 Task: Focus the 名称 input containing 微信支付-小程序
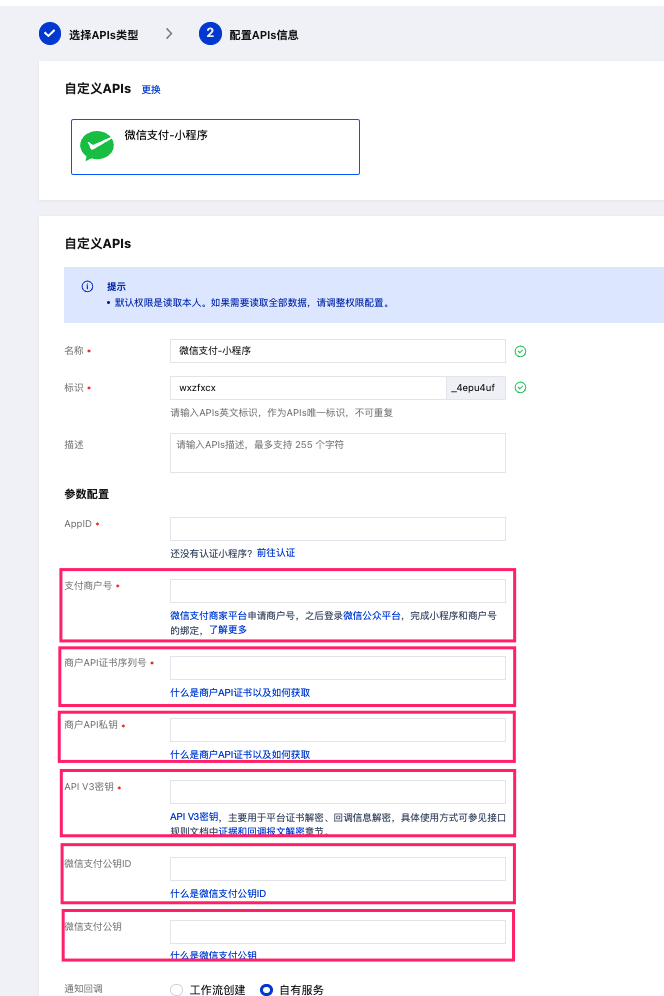[x=337, y=351]
